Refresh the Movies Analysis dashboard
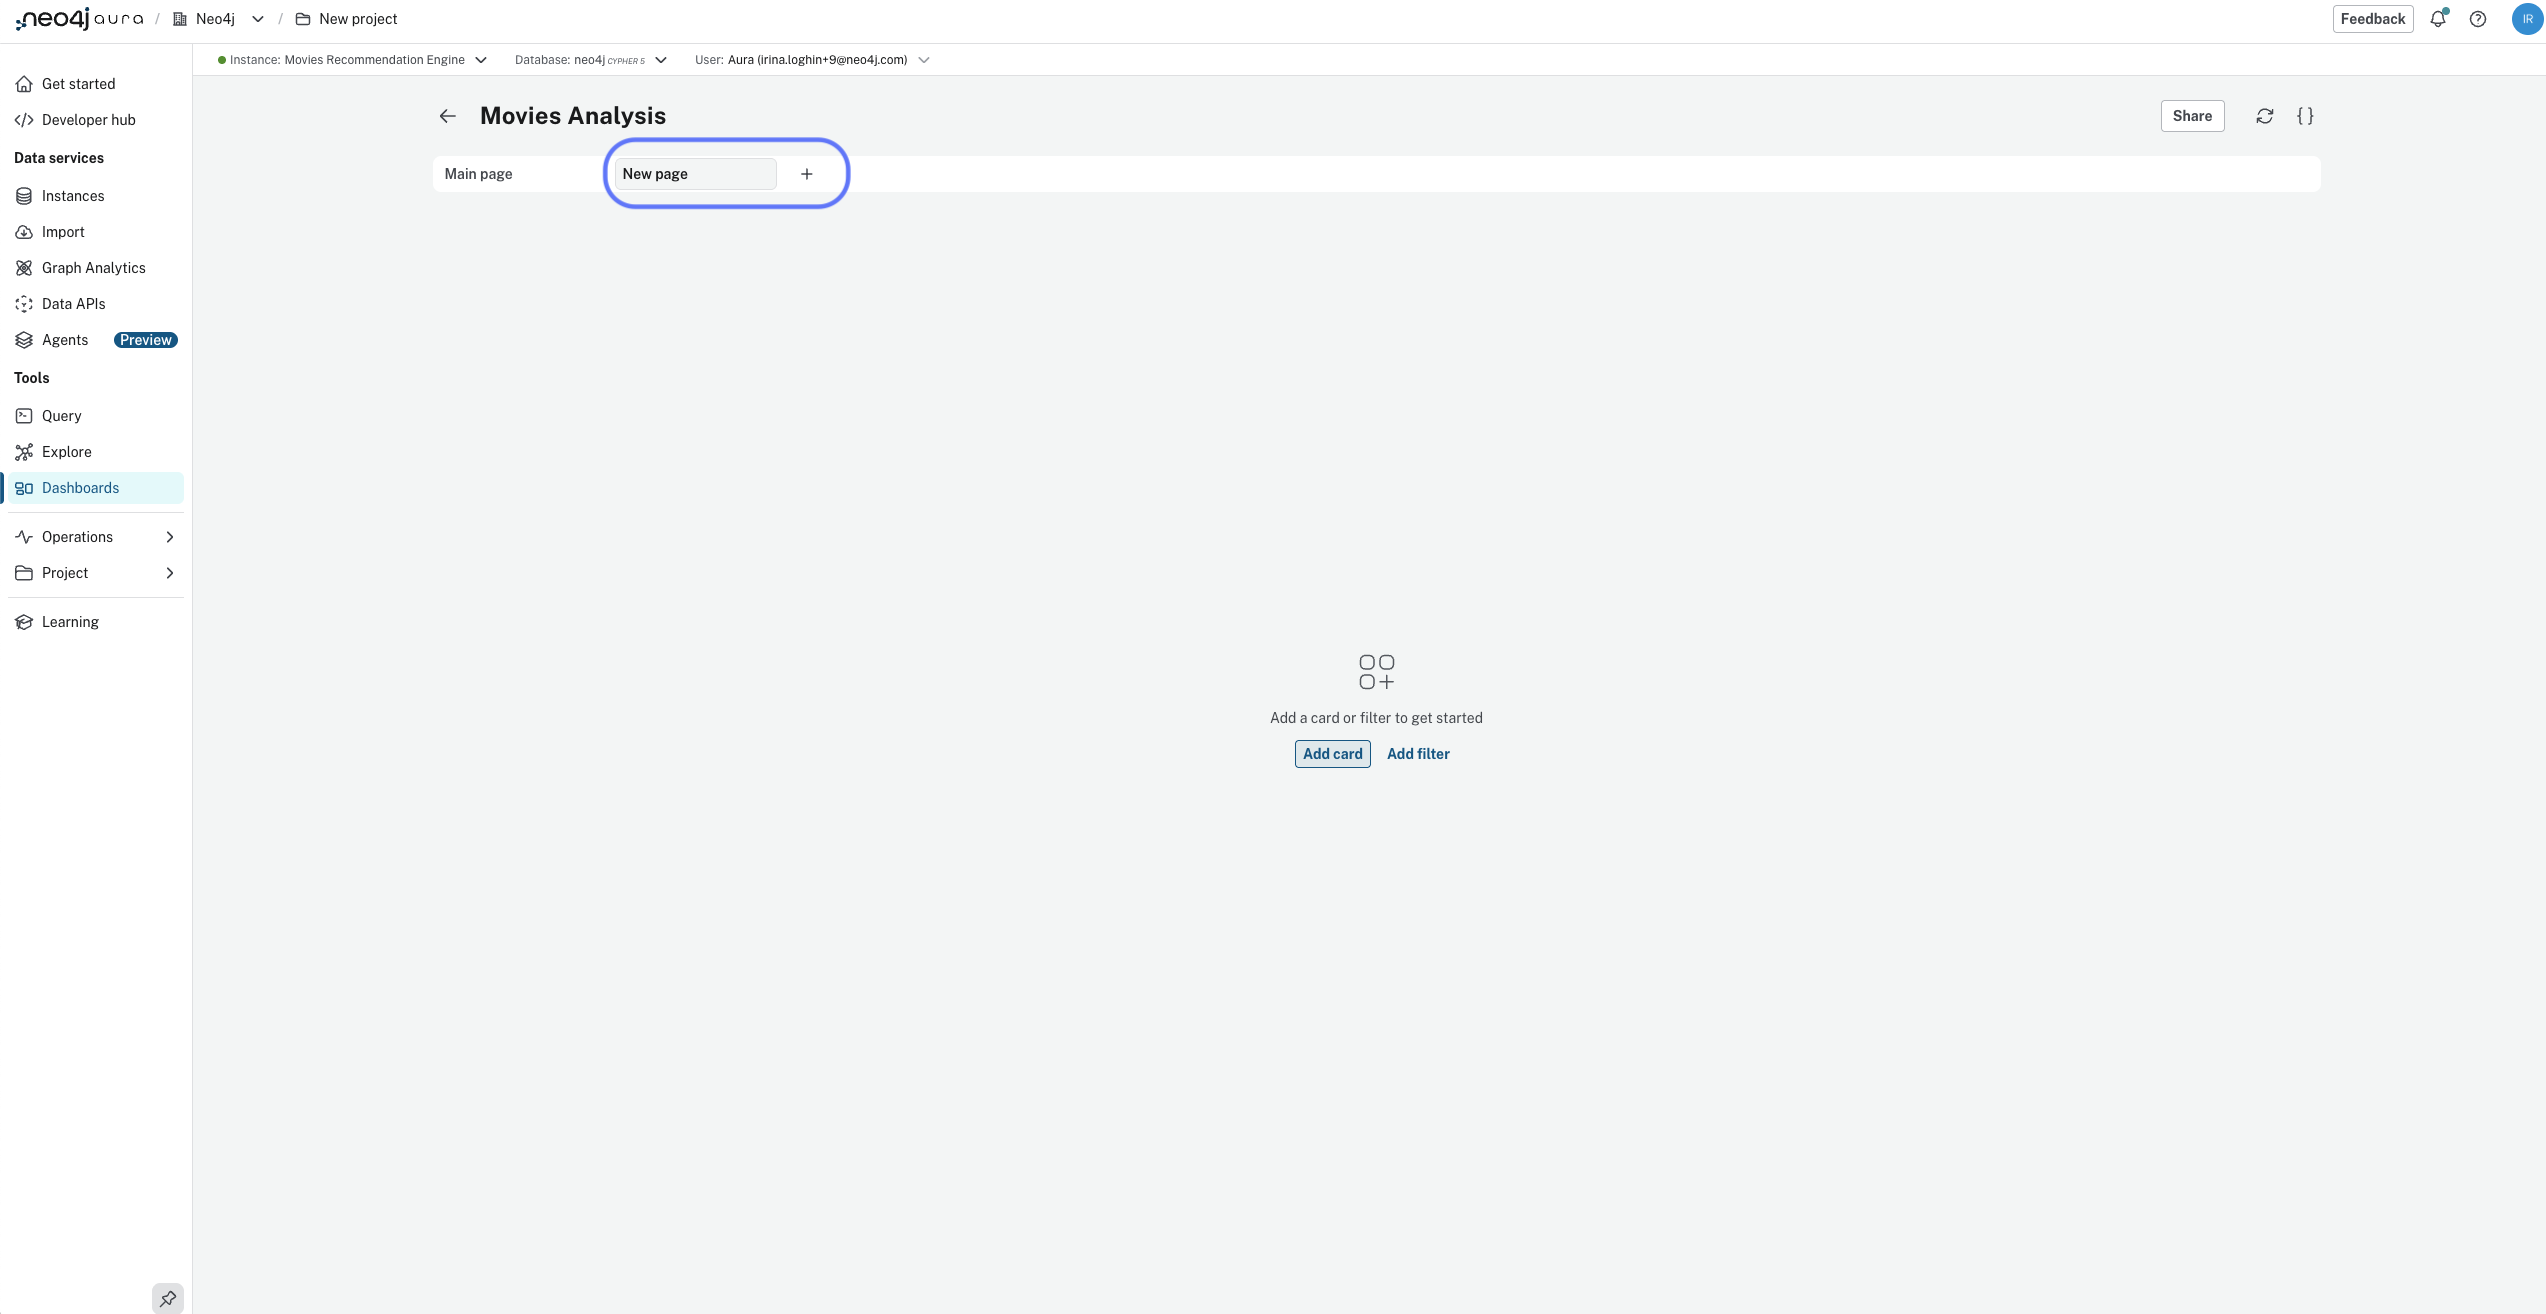Image resolution: width=2546 pixels, height=1314 pixels. 2264,115
